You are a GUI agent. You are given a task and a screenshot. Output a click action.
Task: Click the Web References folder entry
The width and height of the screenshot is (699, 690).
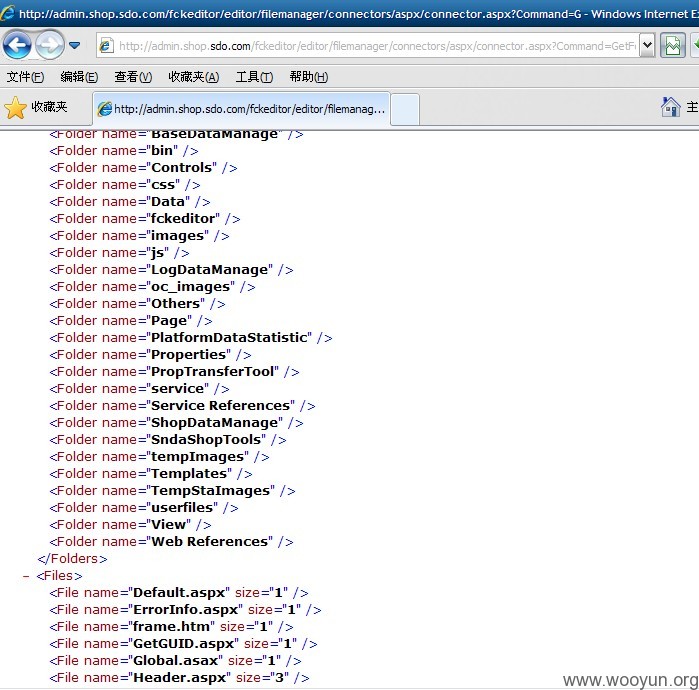tap(171, 541)
